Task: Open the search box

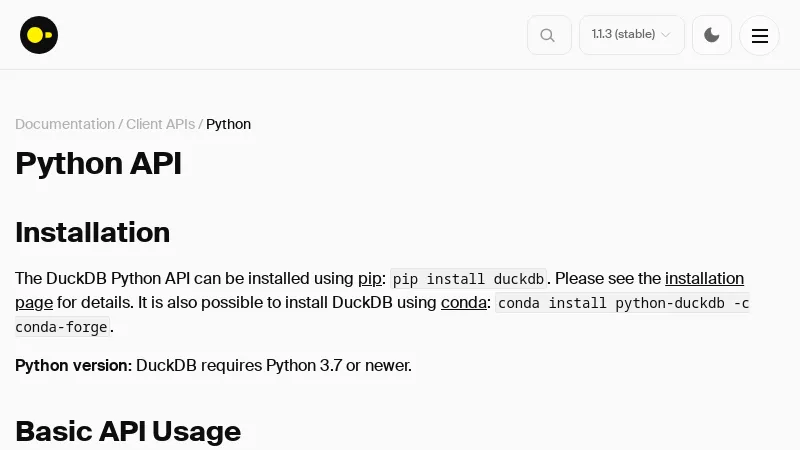Action: (549, 35)
